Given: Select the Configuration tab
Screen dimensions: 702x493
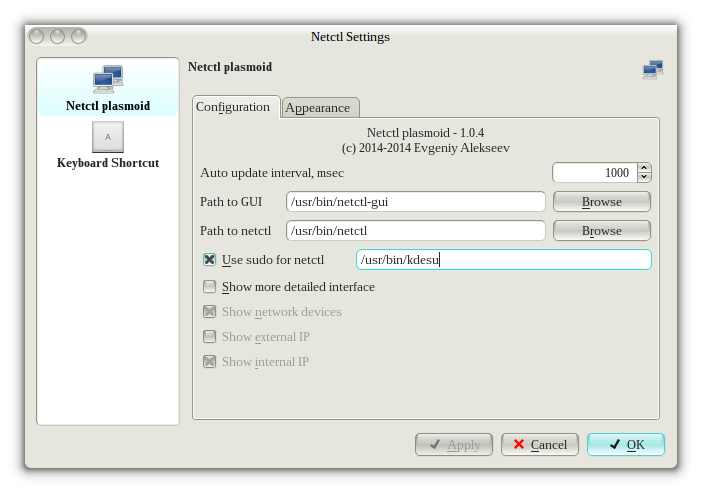Looking at the screenshot, I should pyautogui.click(x=233, y=107).
